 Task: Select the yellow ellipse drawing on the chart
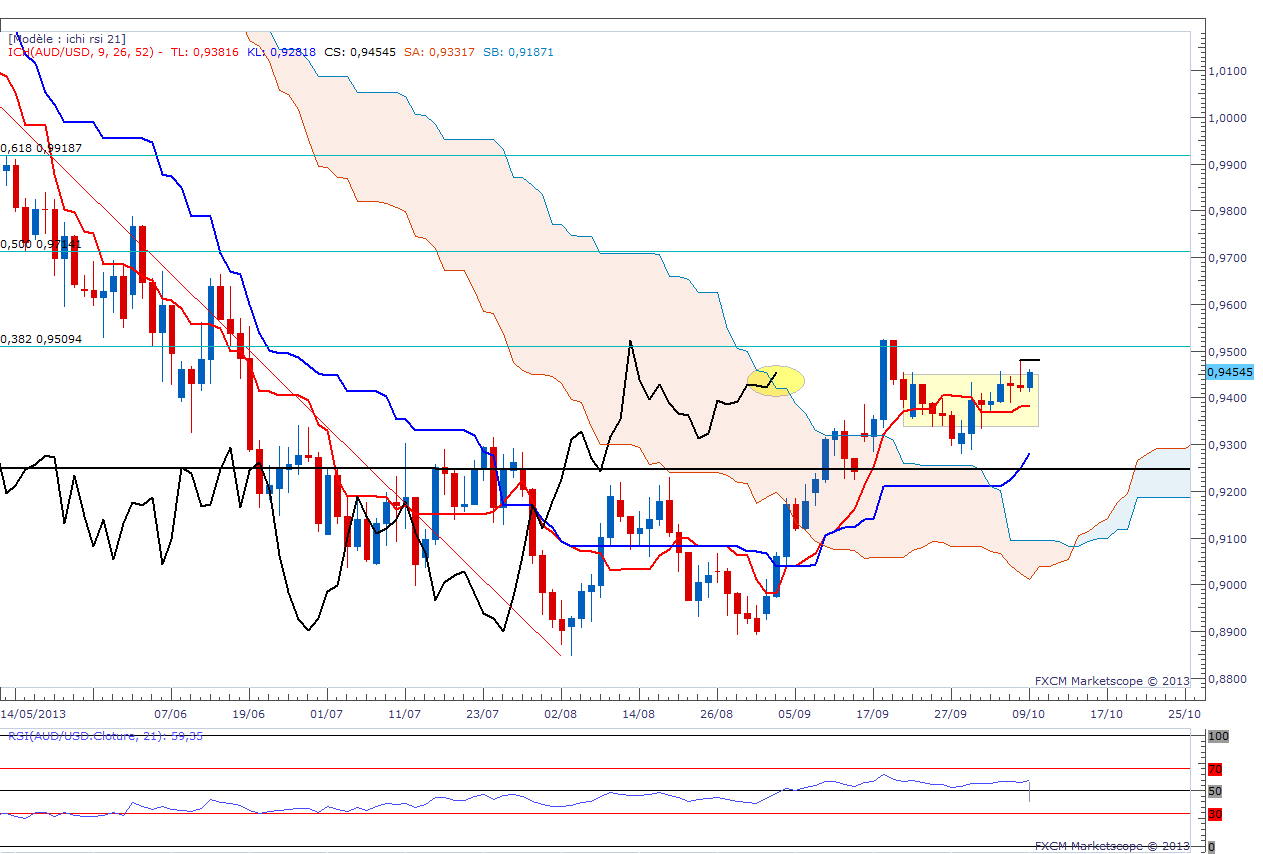[x=777, y=380]
